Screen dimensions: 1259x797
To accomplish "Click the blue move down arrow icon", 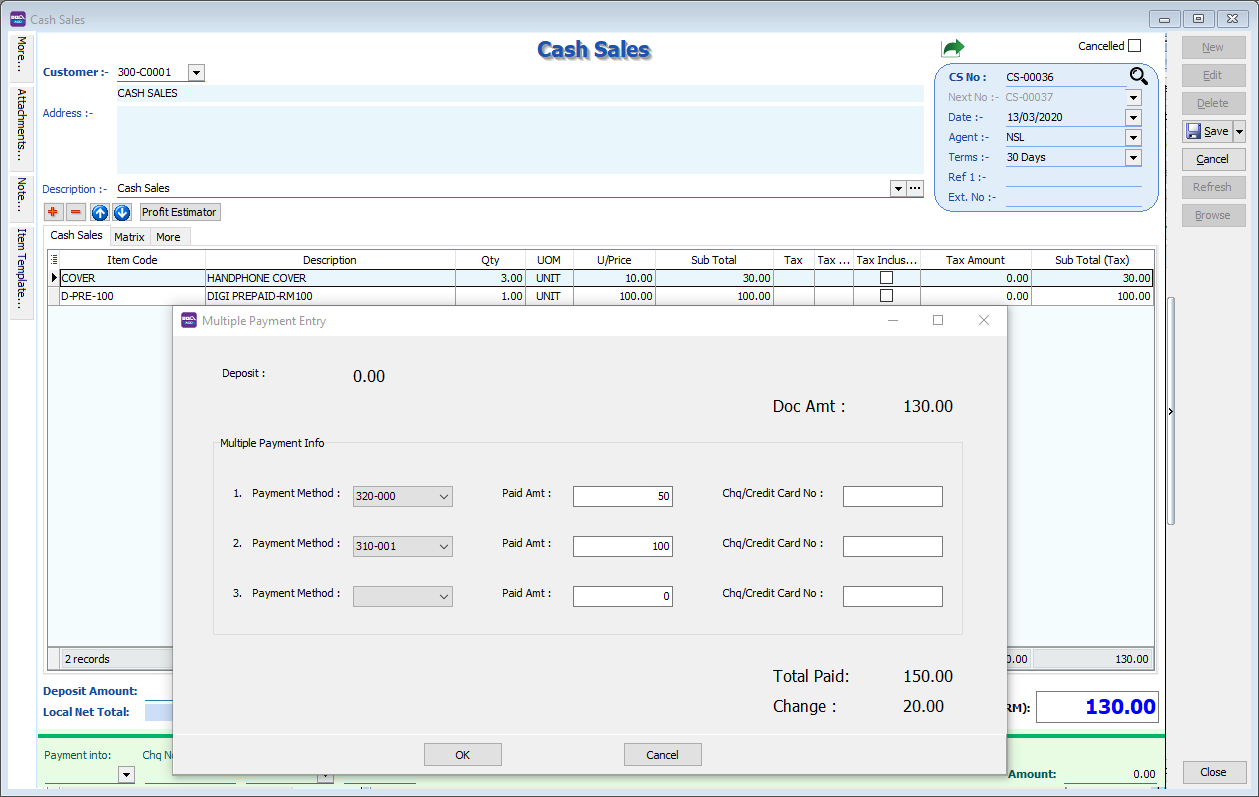I will click(122, 212).
